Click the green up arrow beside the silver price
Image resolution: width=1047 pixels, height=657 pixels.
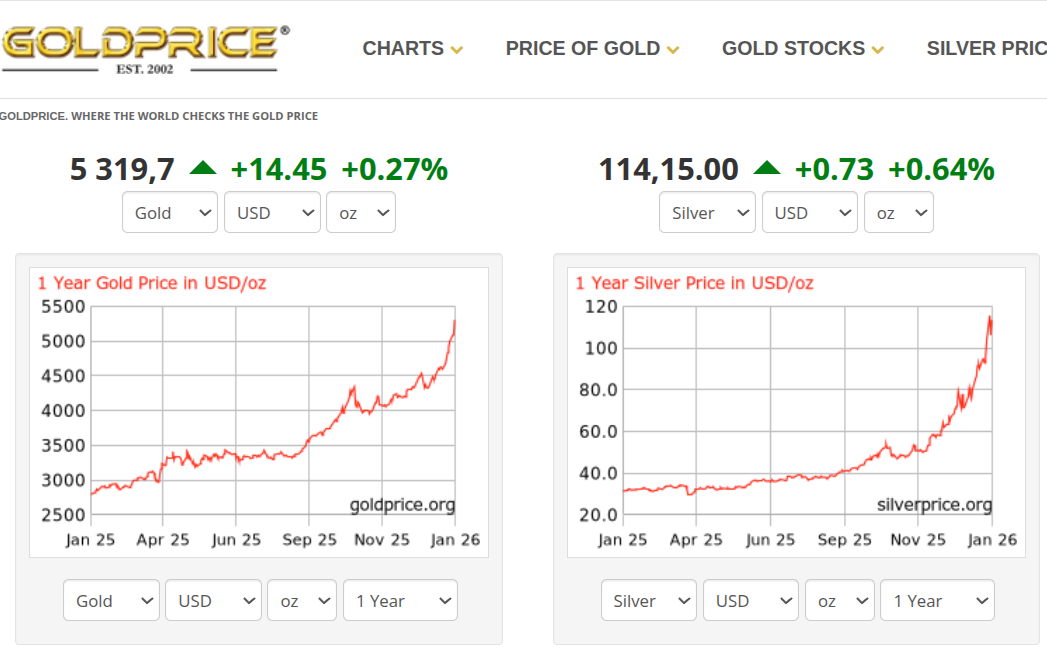767,168
